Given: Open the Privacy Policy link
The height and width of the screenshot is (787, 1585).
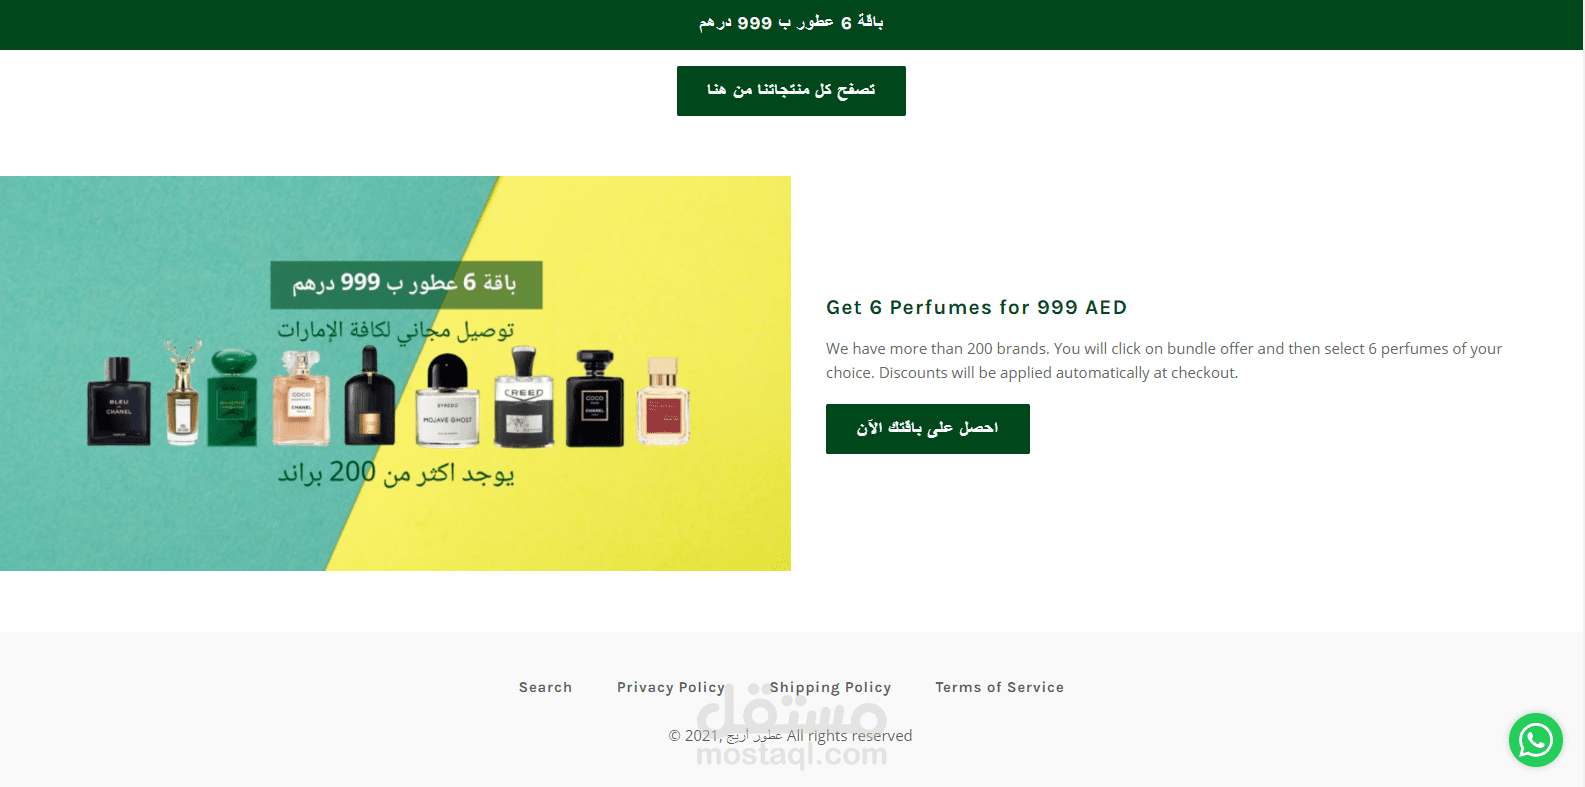Looking at the screenshot, I should point(671,687).
